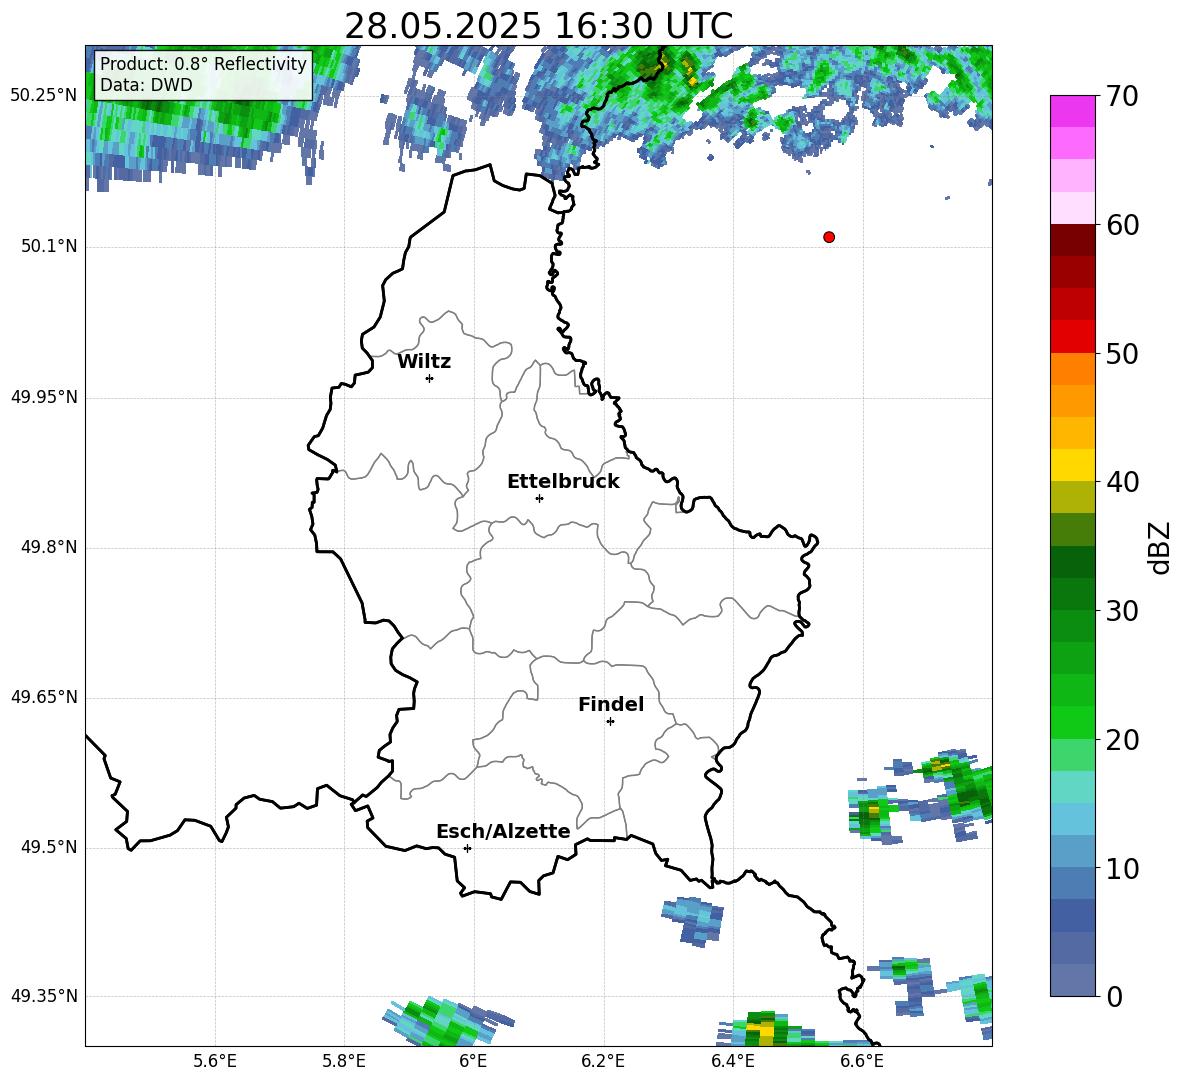Click the 5.8°E longitude label
Viewport: 1184px width, 1081px height.
tap(344, 1061)
